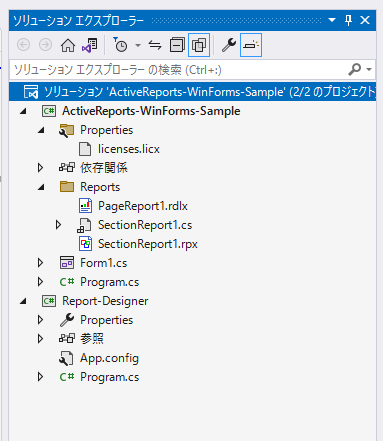Click the licenses.licx file icon
383x441 pixels.
pos(85,149)
